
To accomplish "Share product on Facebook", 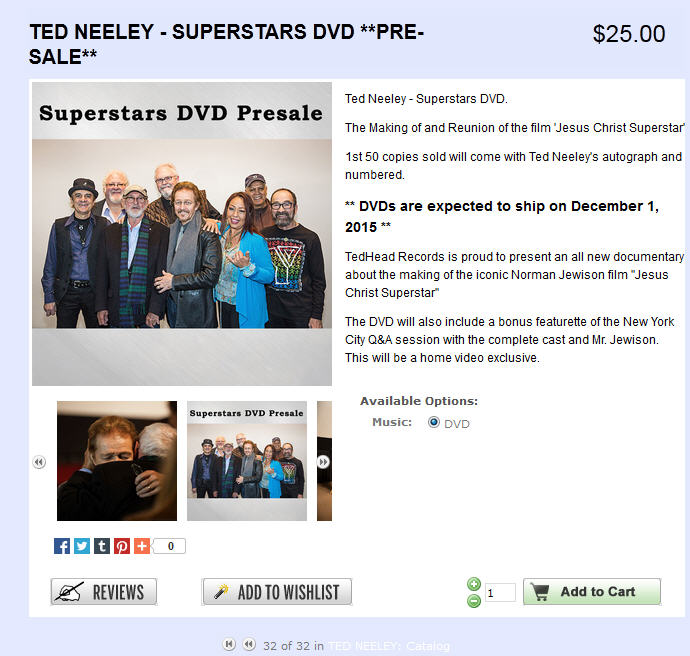I will pos(62,546).
